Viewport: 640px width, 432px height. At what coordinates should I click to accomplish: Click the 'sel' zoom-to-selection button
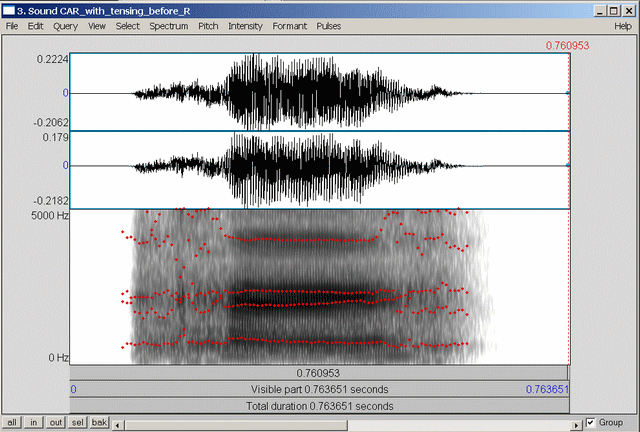(x=79, y=423)
